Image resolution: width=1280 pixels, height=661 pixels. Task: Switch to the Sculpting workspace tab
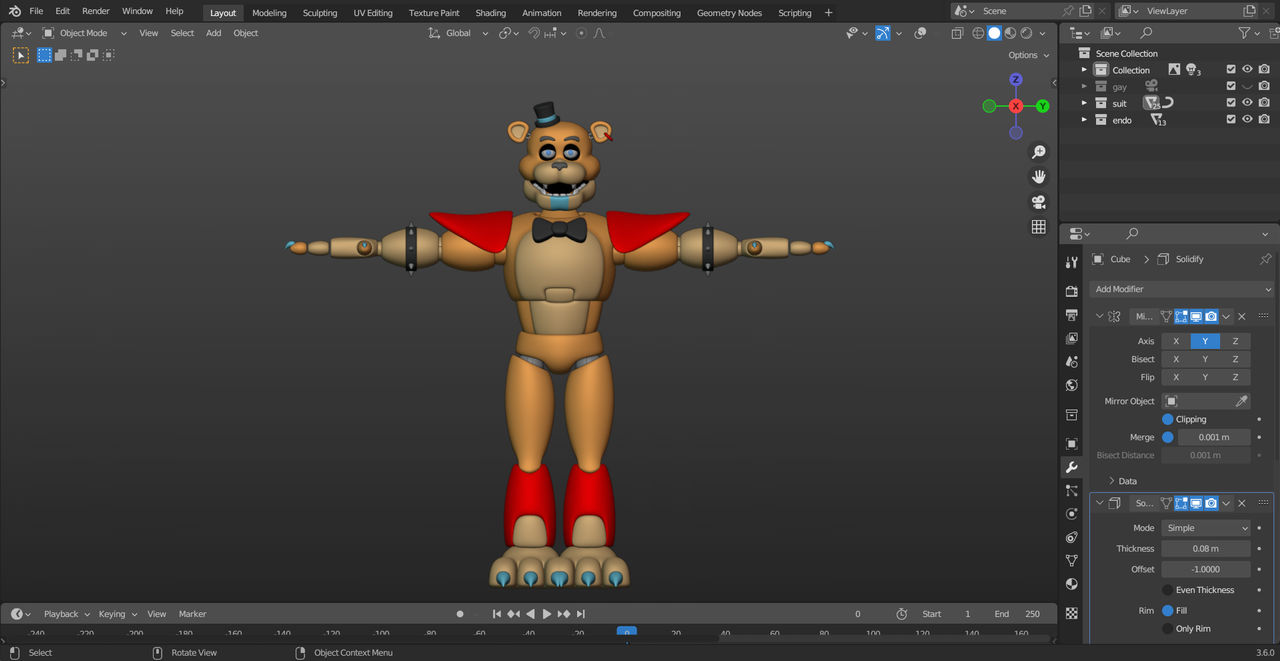pyautogui.click(x=320, y=13)
